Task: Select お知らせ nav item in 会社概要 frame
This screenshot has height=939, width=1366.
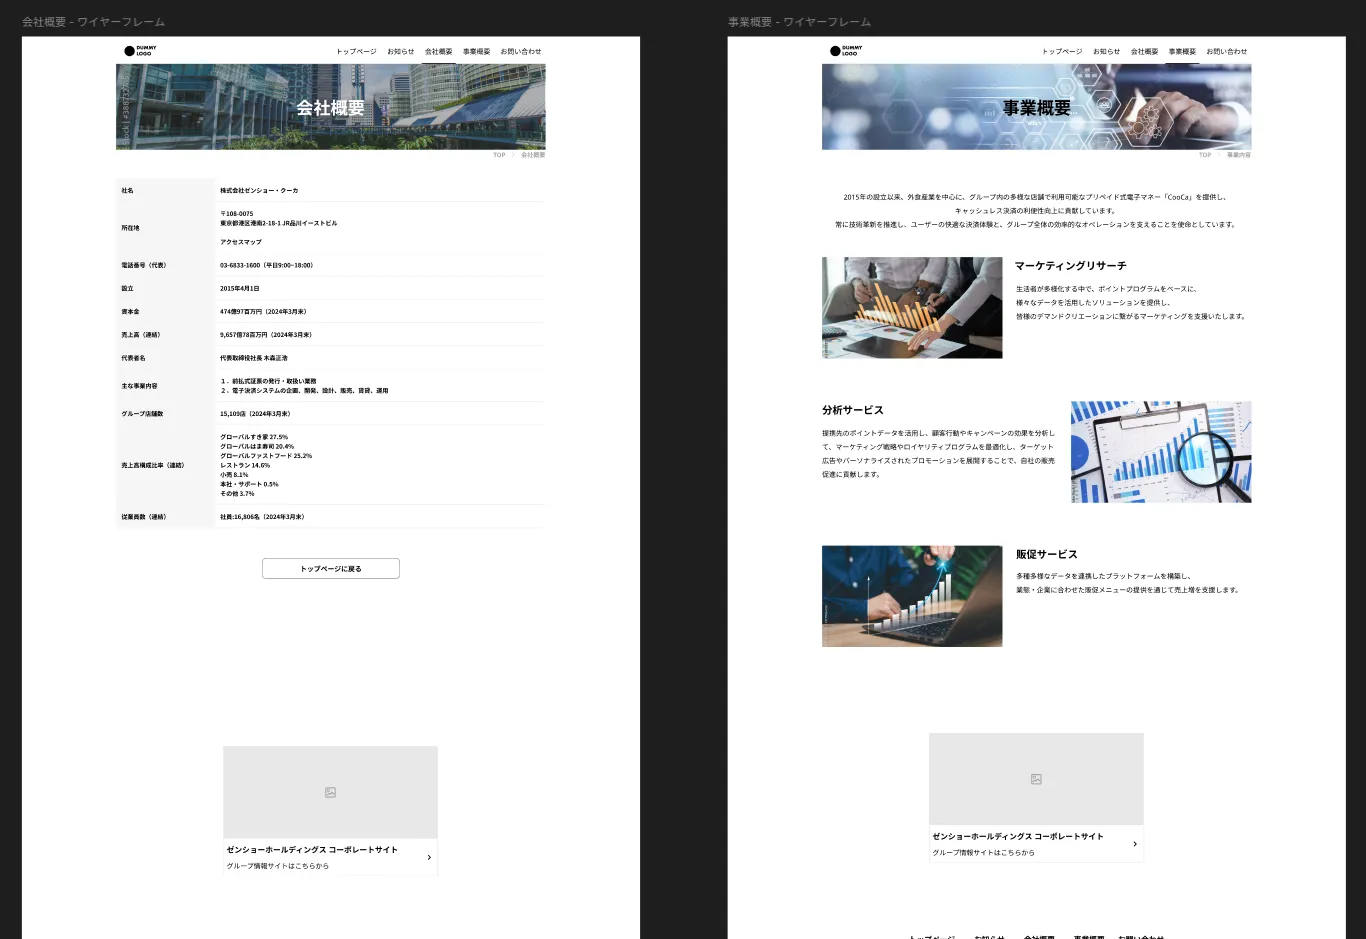Action: click(x=401, y=51)
